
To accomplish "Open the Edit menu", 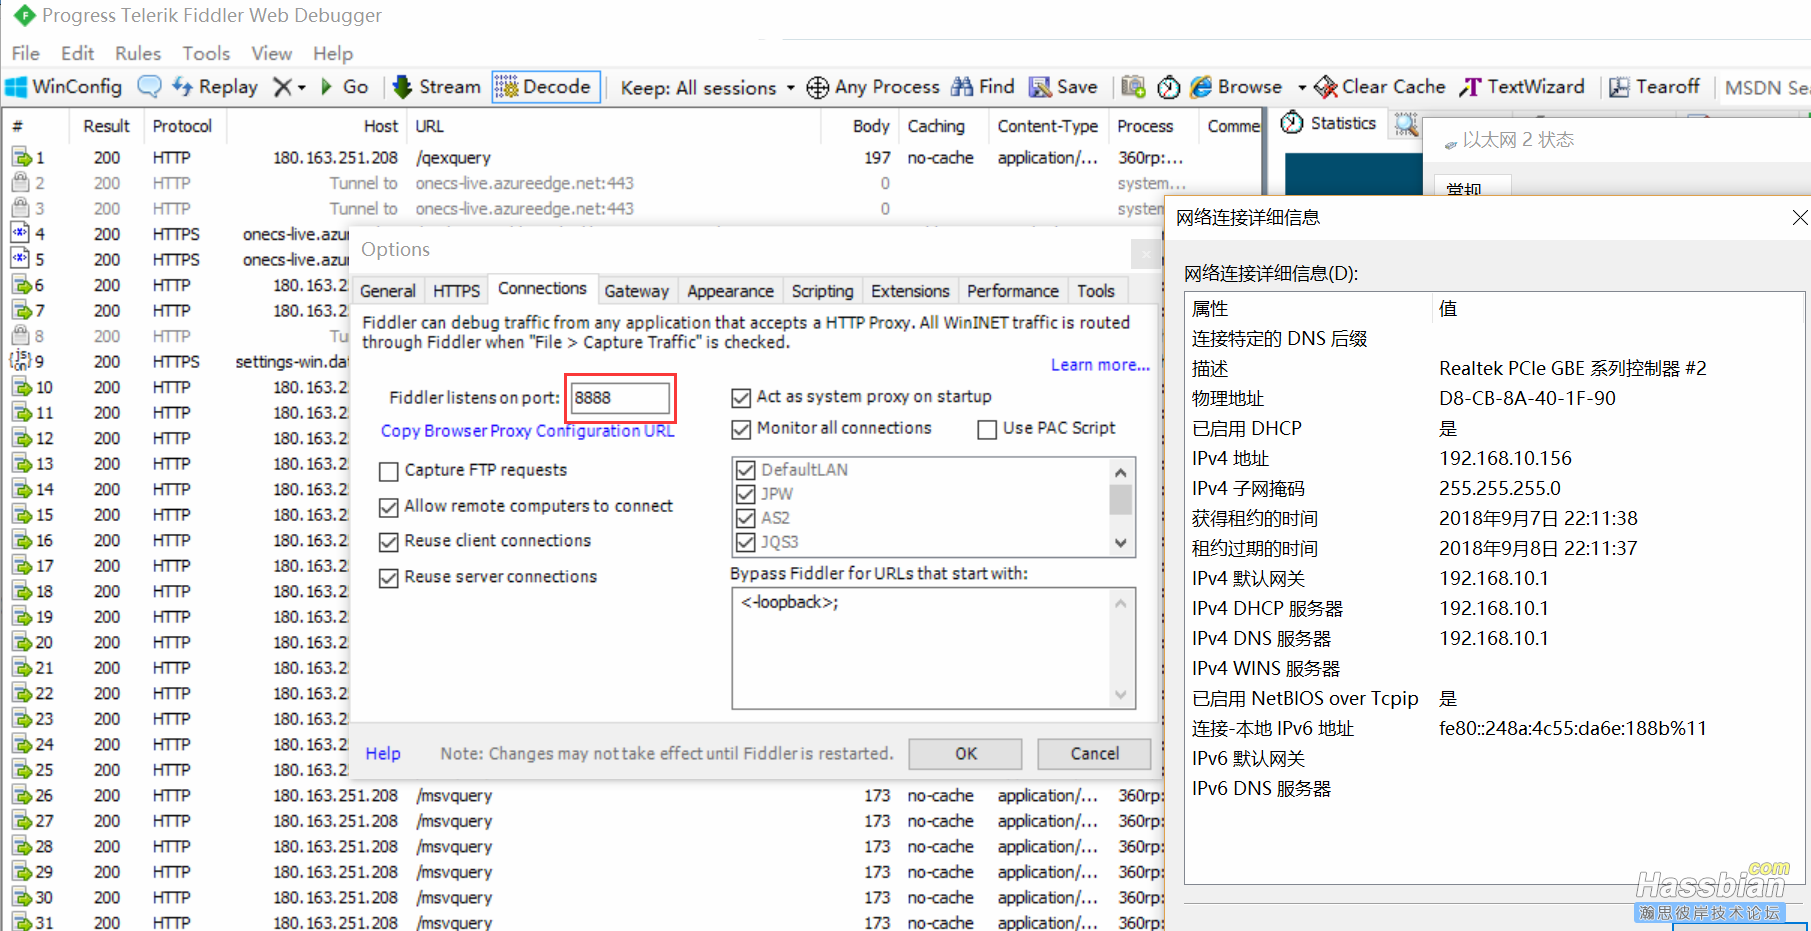I will [x=77, y=53].
